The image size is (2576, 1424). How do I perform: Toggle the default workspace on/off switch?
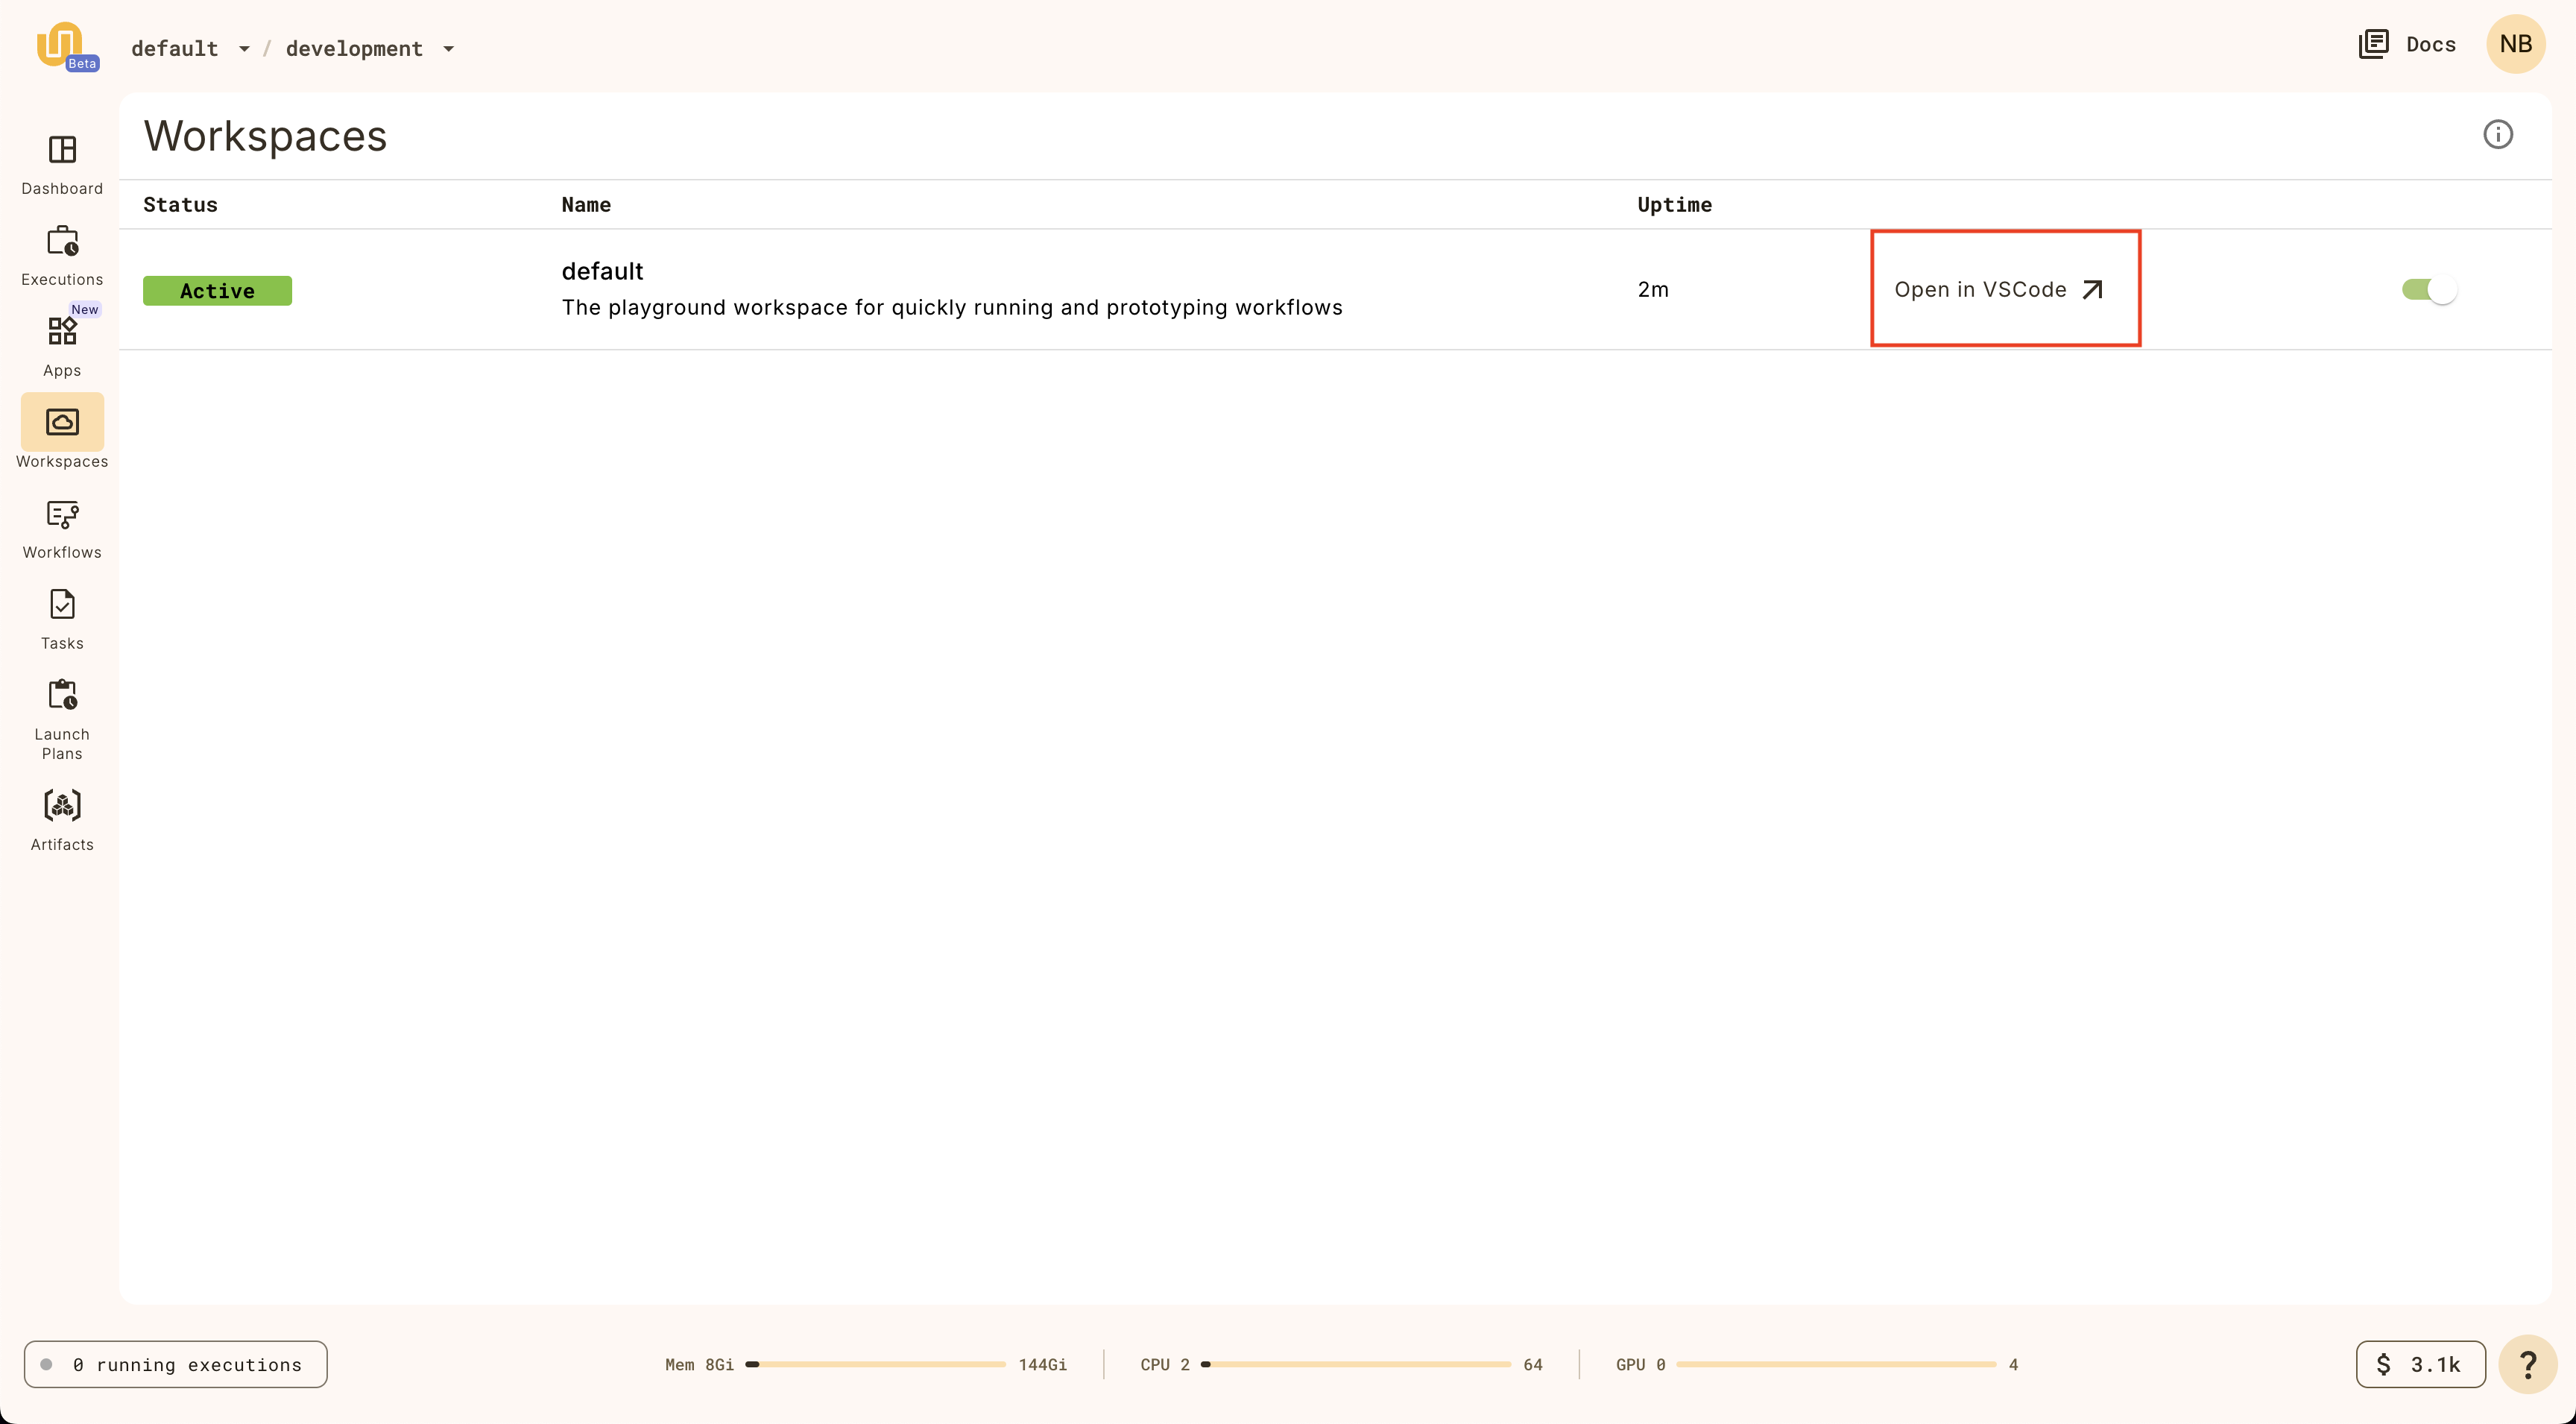(x=2429, y=290)
